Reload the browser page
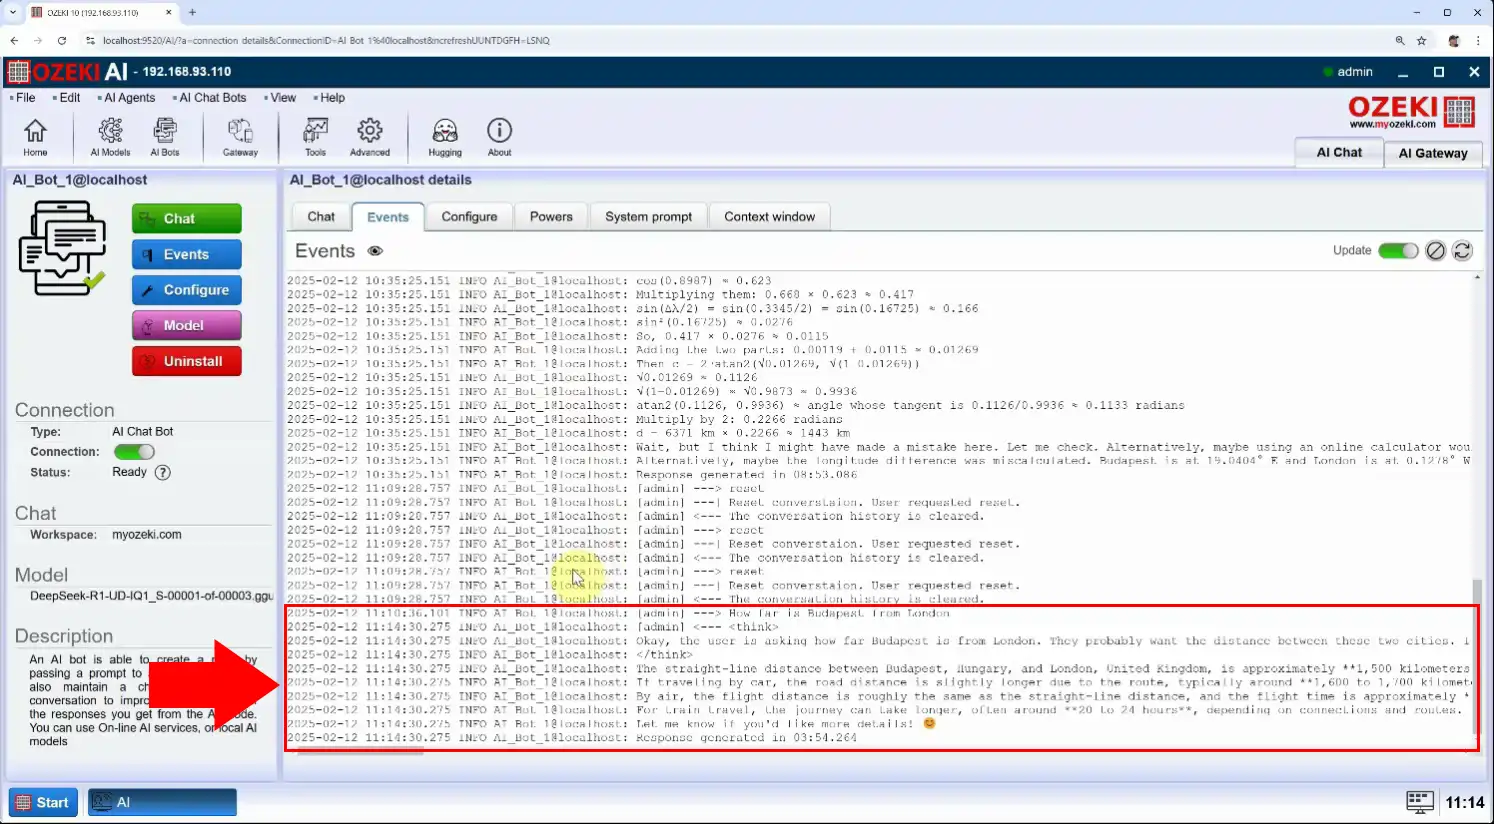The width and height of the screenshot is (1494, 824). pyautogui.click(x=62, y=41)
